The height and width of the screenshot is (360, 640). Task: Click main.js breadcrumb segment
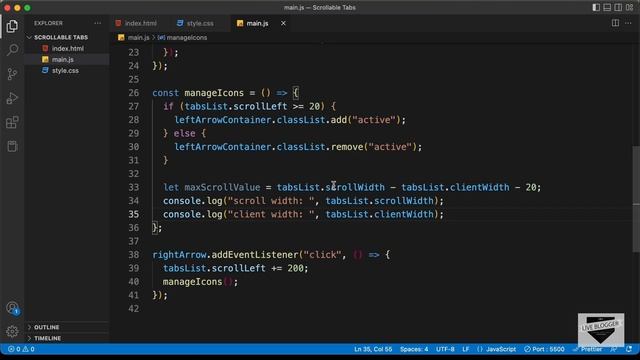pos(138,38)
